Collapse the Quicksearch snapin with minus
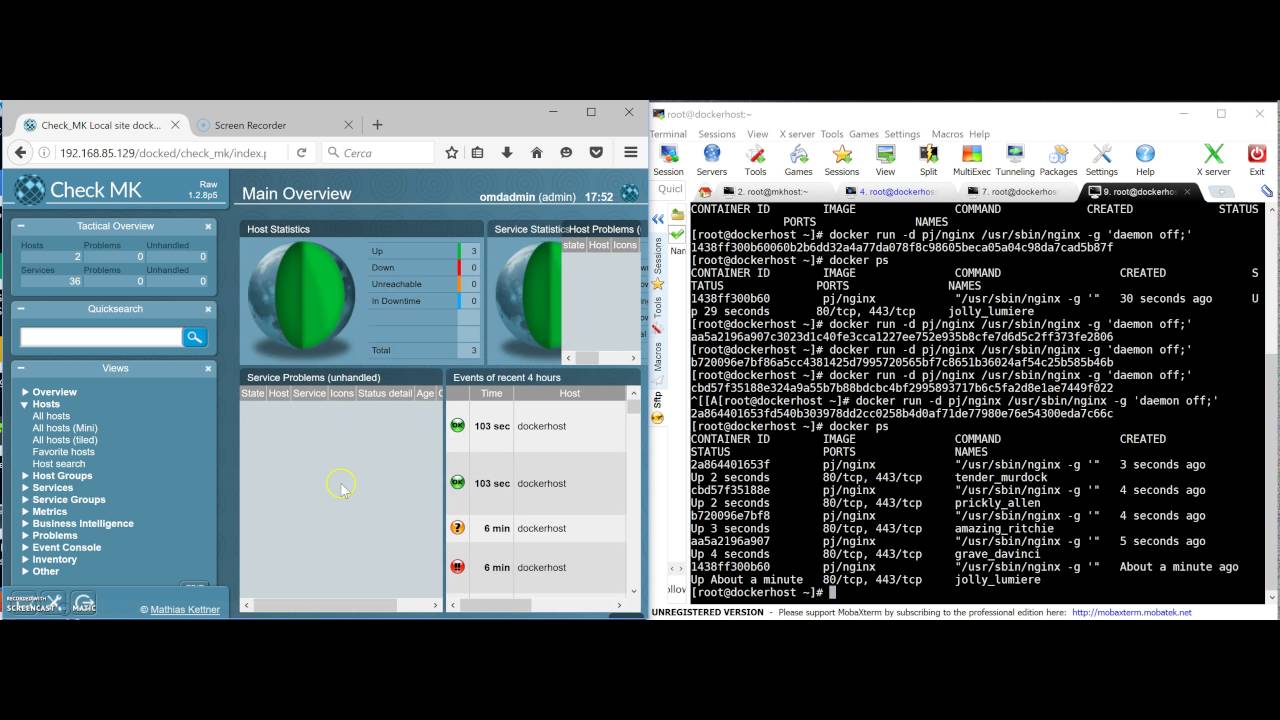The height and width of the screenshot is (720, 1280). coord(21,309)
